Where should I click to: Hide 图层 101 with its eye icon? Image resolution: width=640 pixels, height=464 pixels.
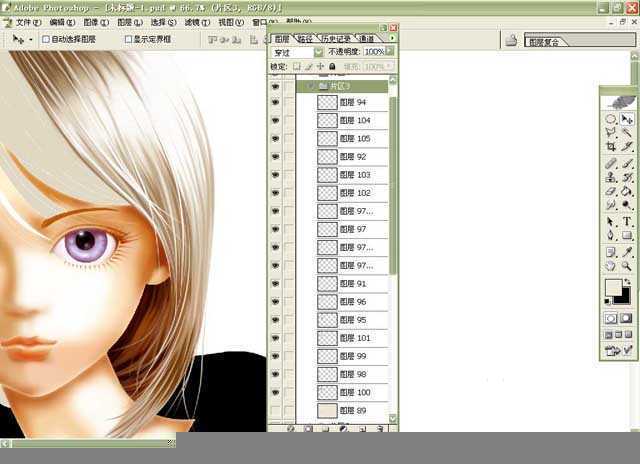(276, 338)
